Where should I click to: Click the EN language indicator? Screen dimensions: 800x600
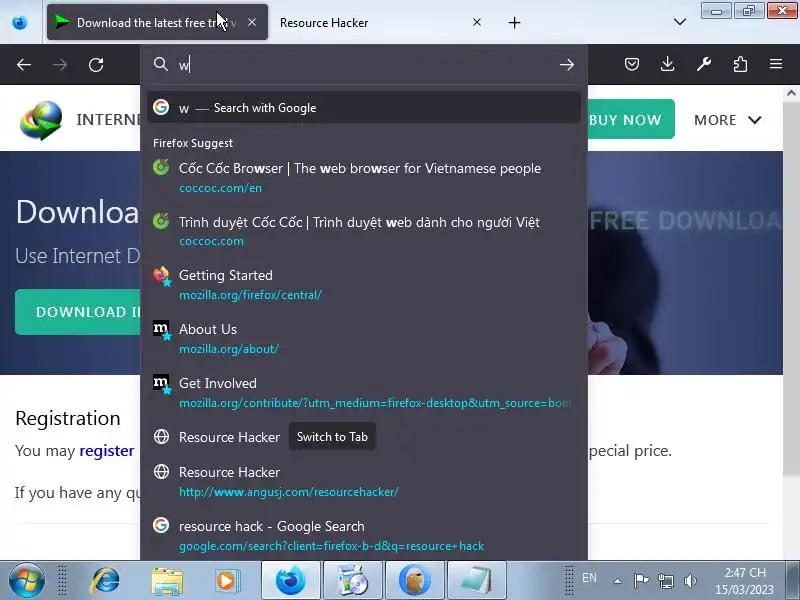click(x=589, y=578)
